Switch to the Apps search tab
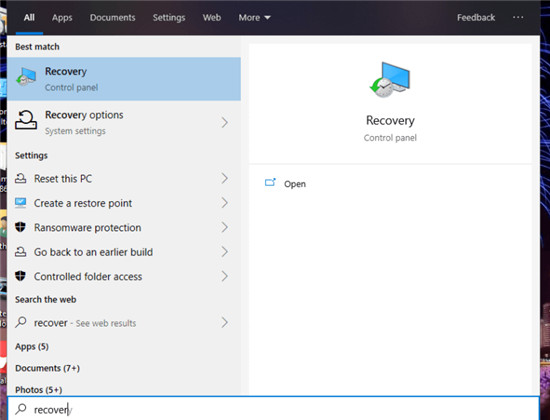 pos(62,18)
